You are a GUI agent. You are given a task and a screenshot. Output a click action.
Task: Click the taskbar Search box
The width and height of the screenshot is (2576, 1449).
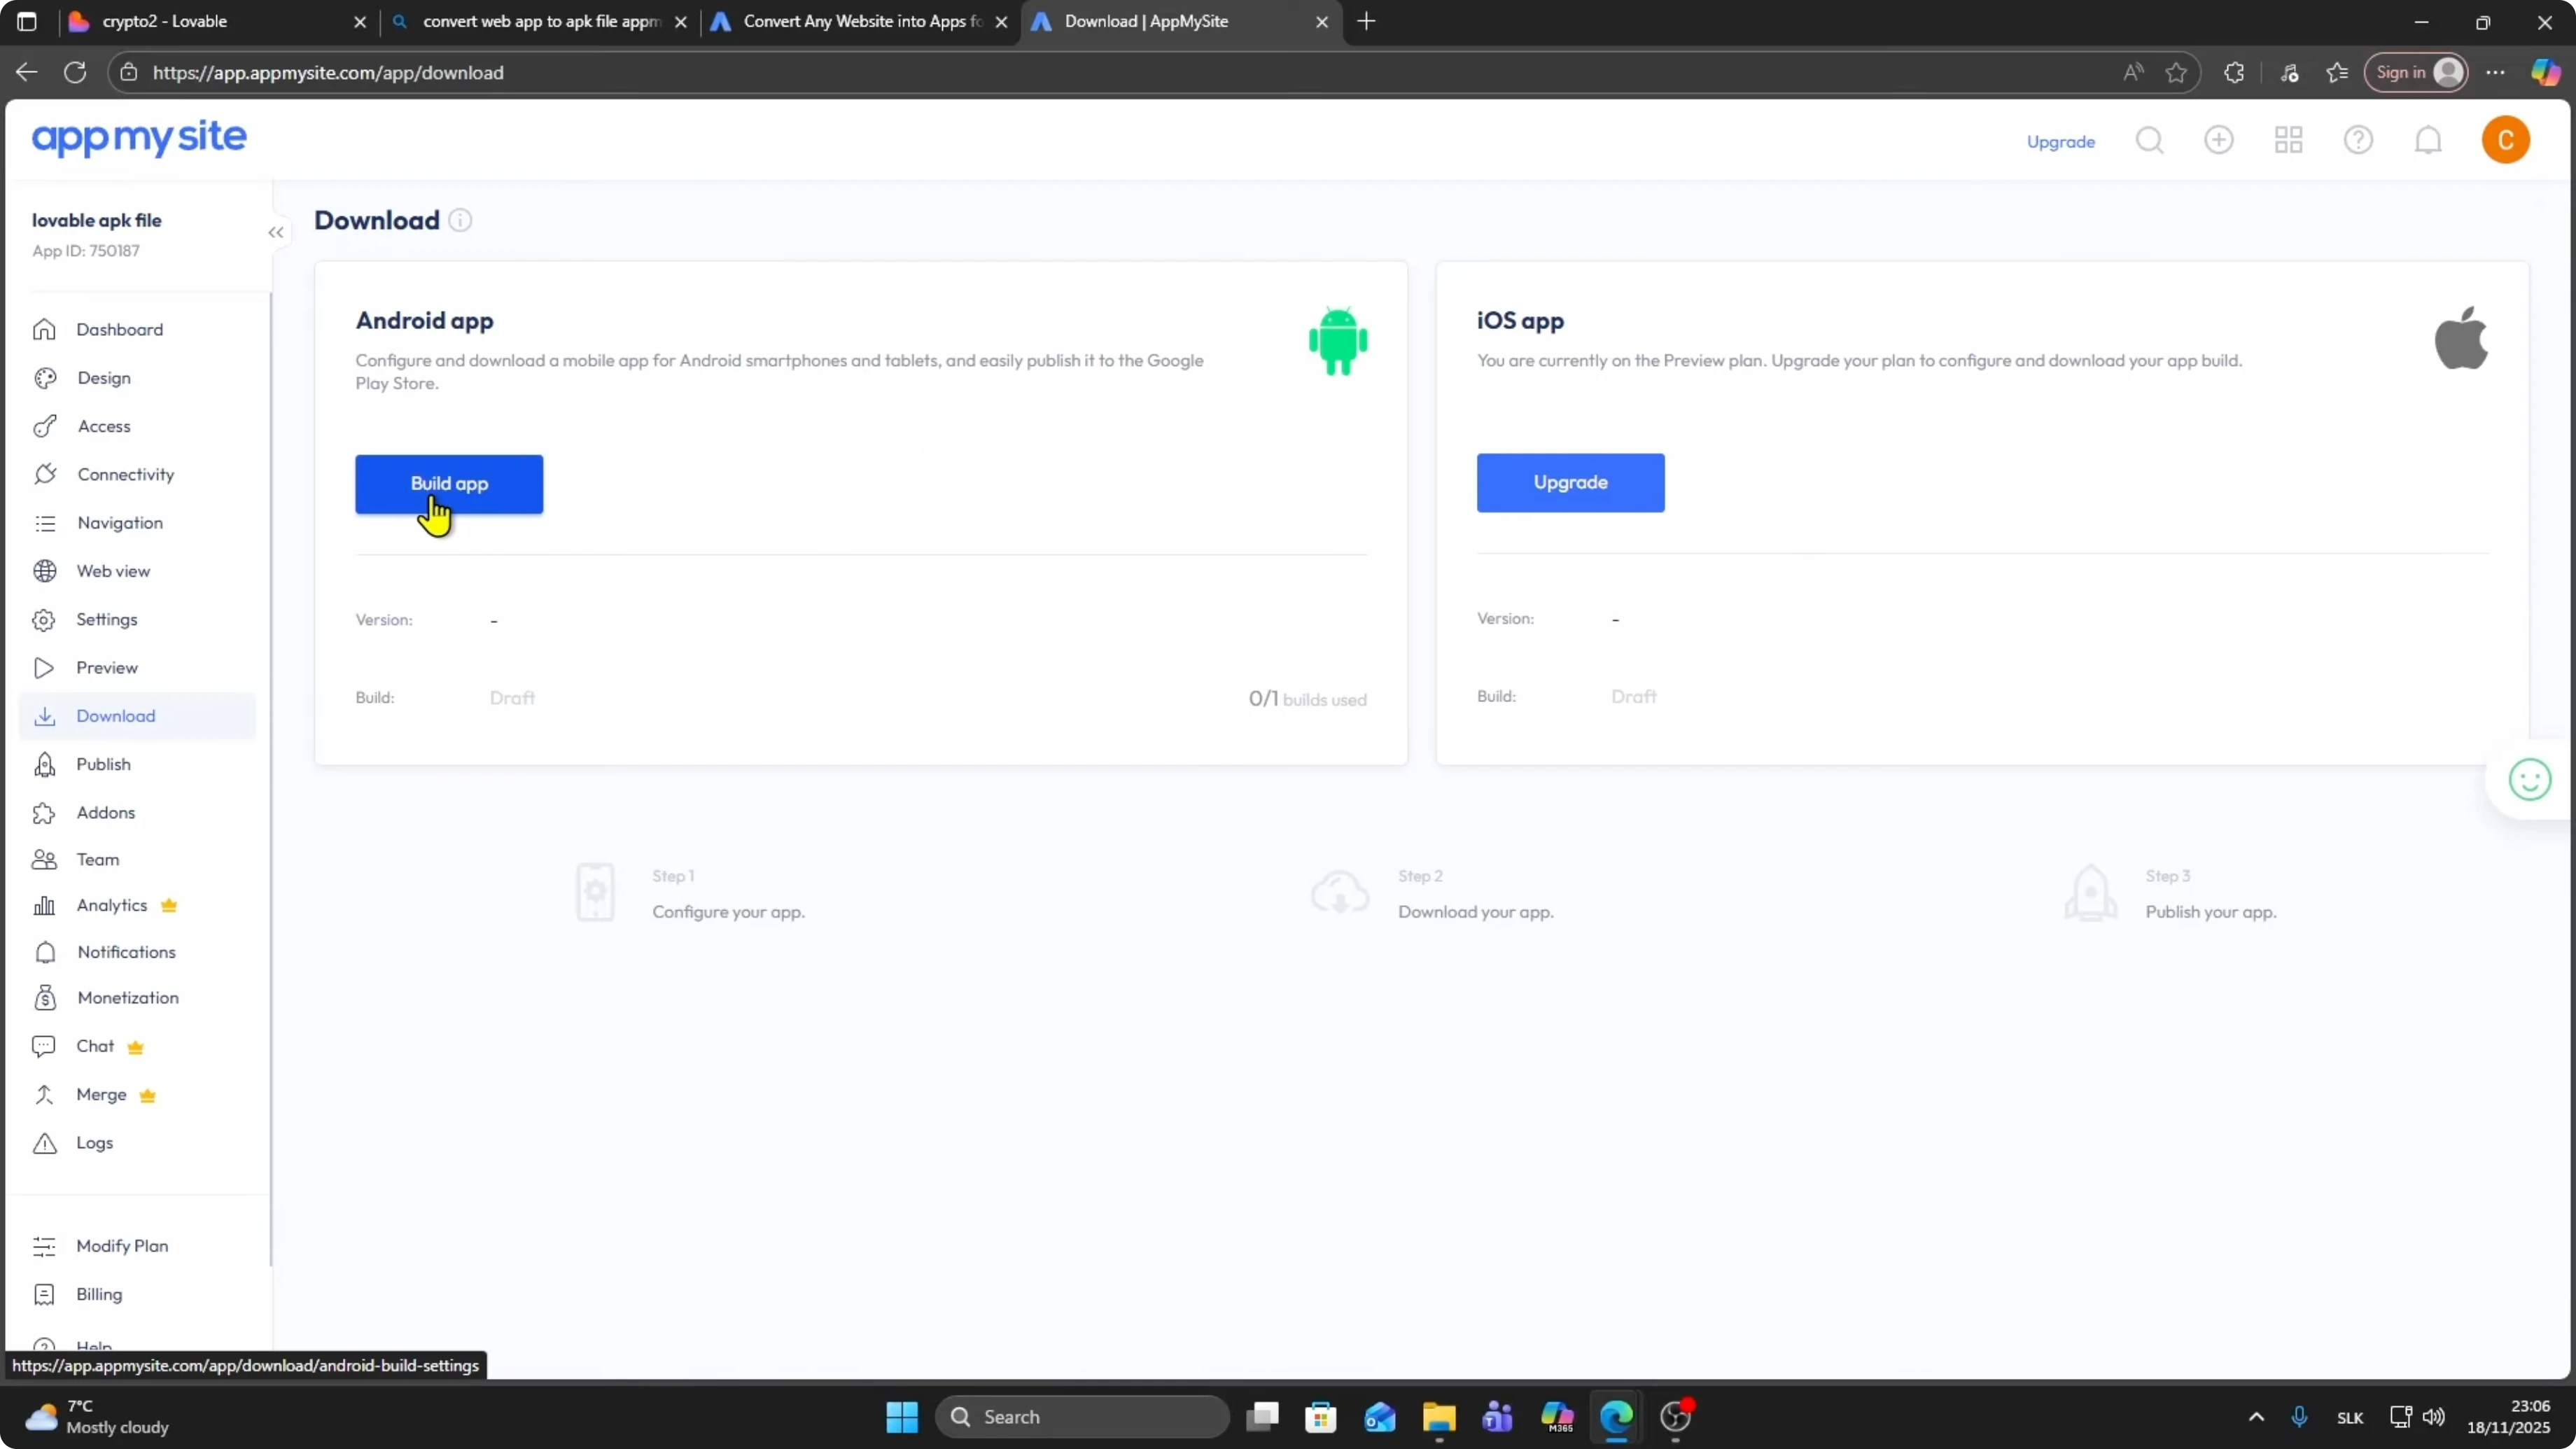point(1082,1417)
